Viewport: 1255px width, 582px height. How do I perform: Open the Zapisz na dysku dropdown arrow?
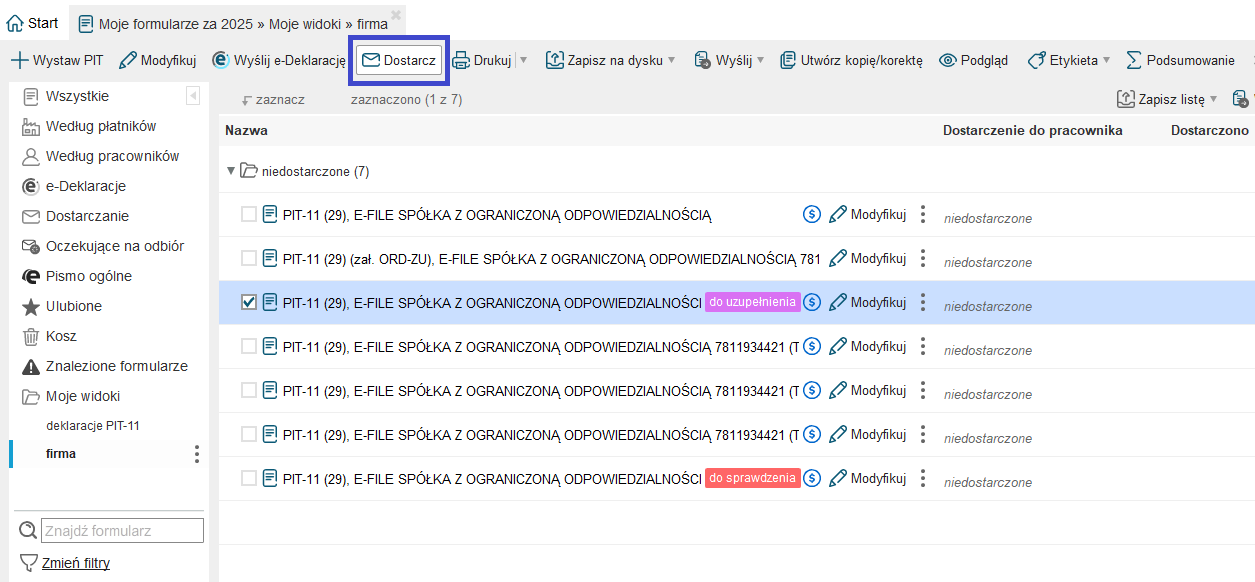tap(671, 60)
